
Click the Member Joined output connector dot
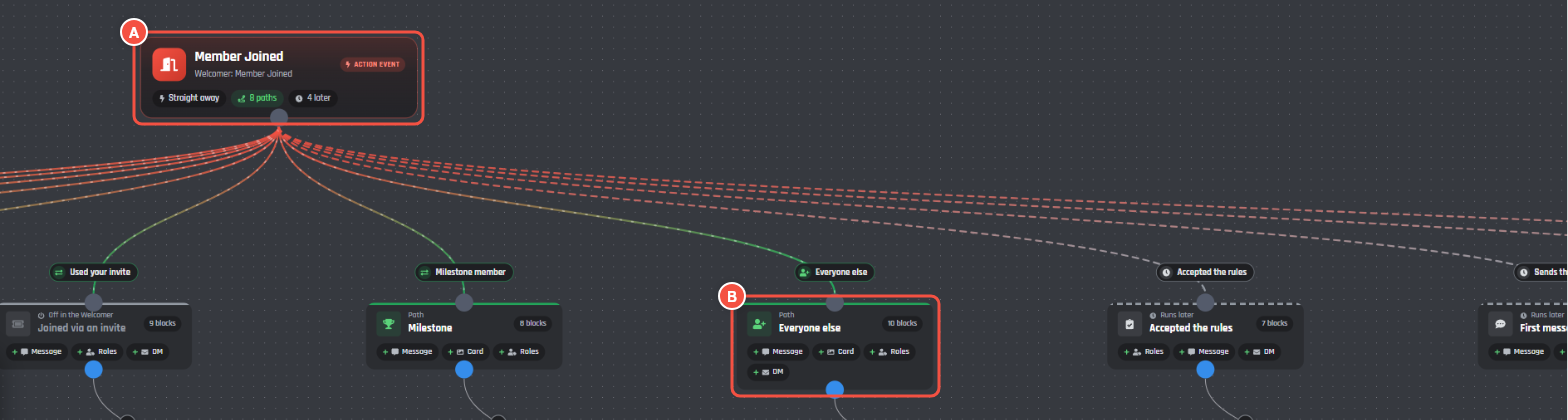pyautogui.click(x=279, y=117)
